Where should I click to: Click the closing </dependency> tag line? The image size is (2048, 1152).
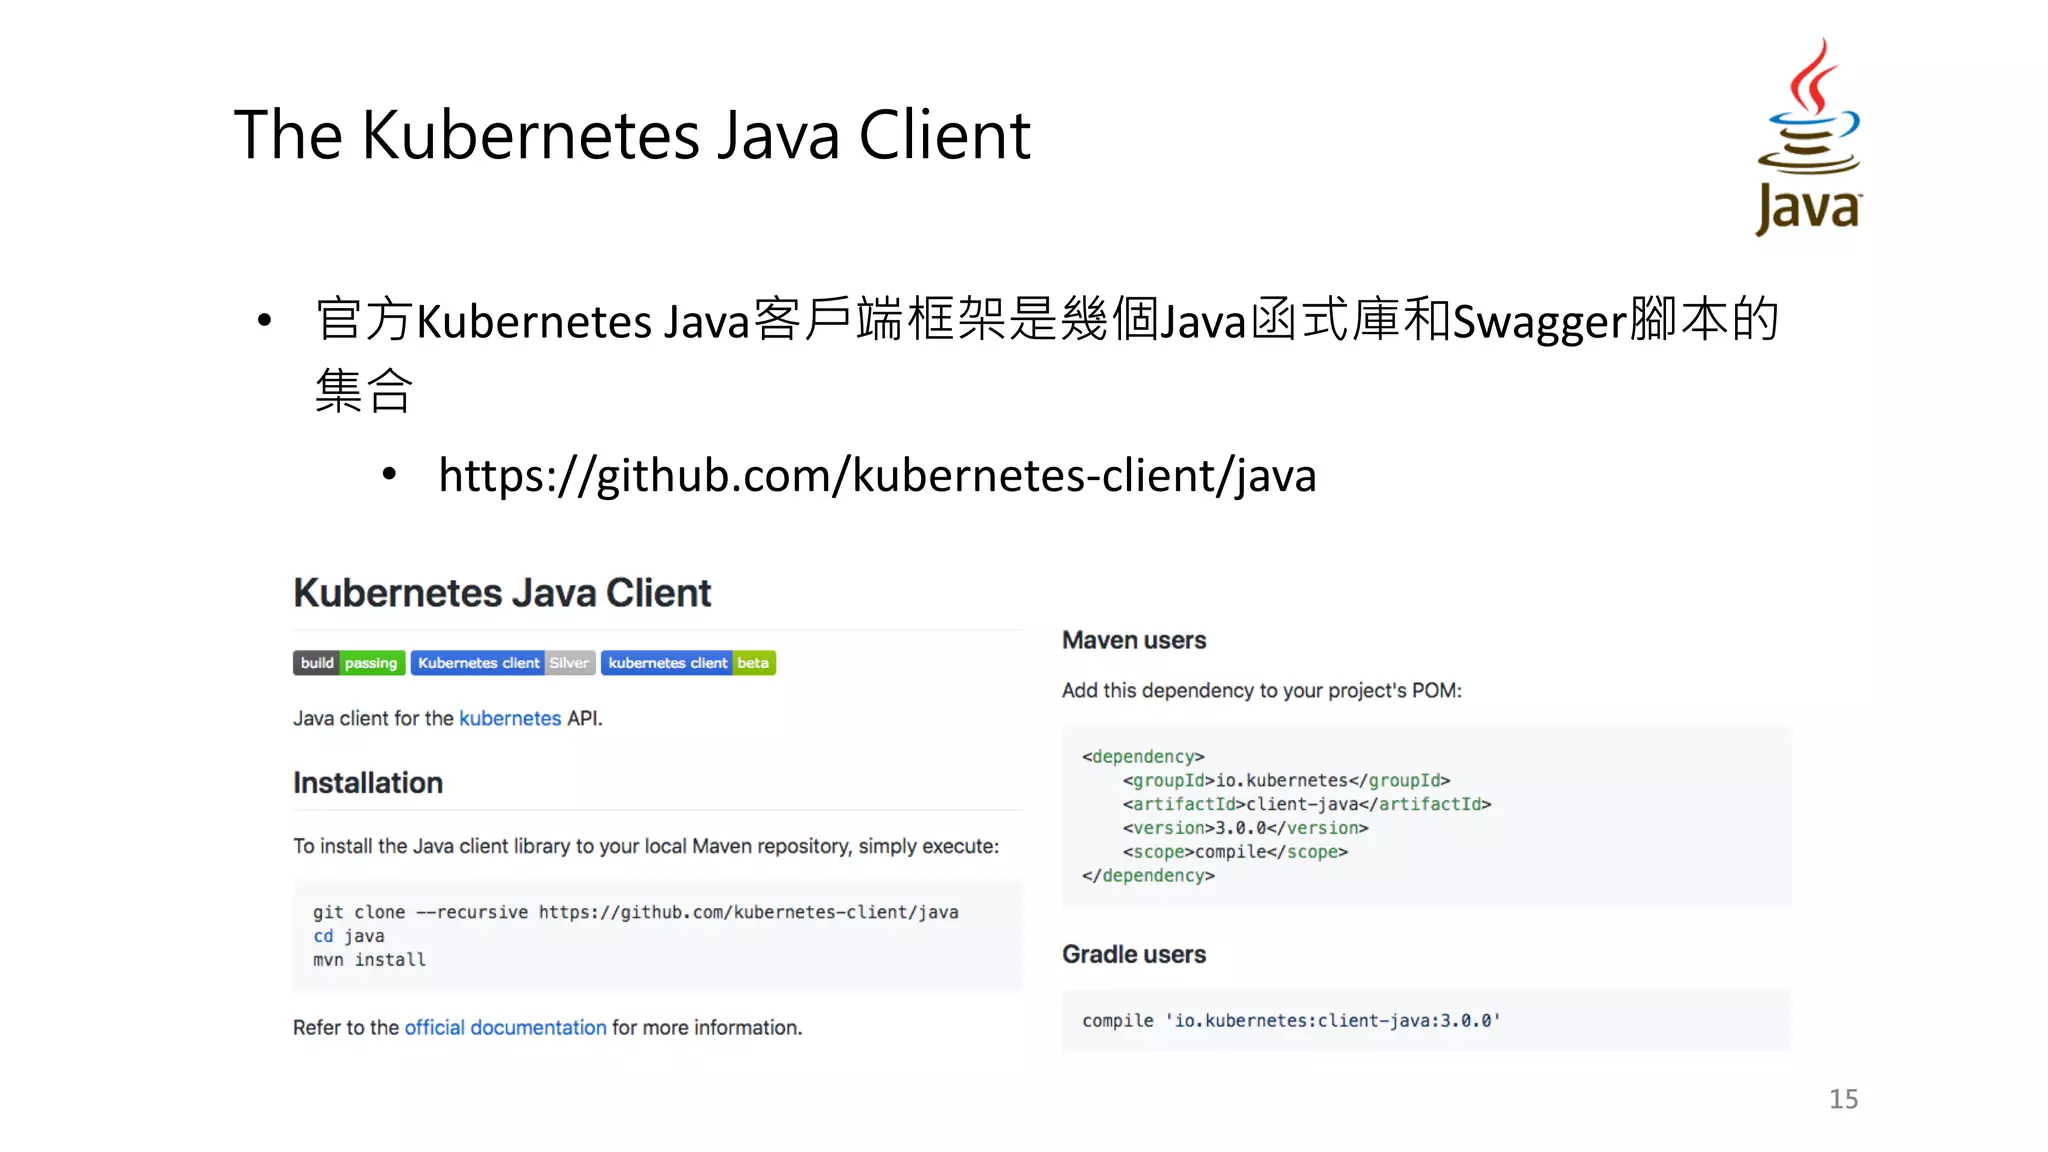[x=1148, y=876]
